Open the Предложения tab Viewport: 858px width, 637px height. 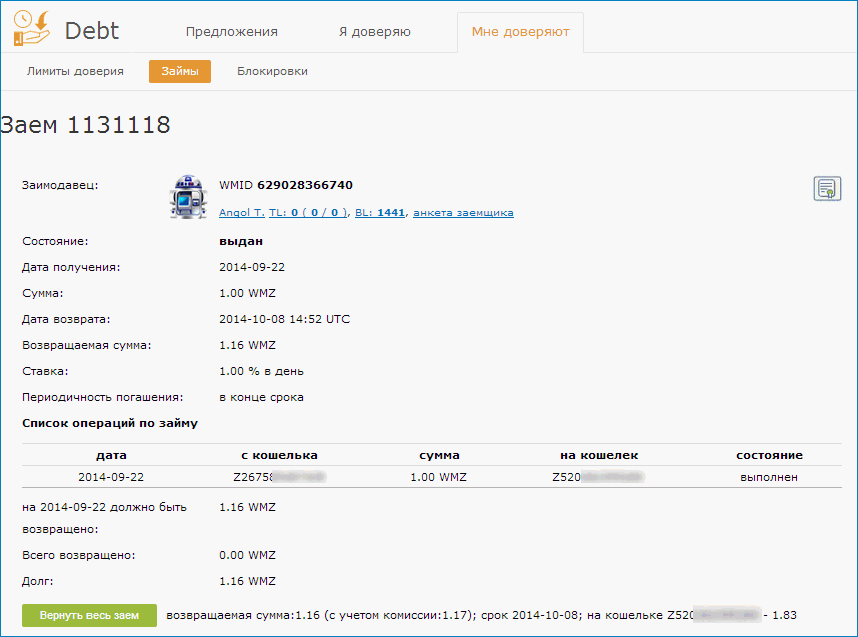(231, 32)
